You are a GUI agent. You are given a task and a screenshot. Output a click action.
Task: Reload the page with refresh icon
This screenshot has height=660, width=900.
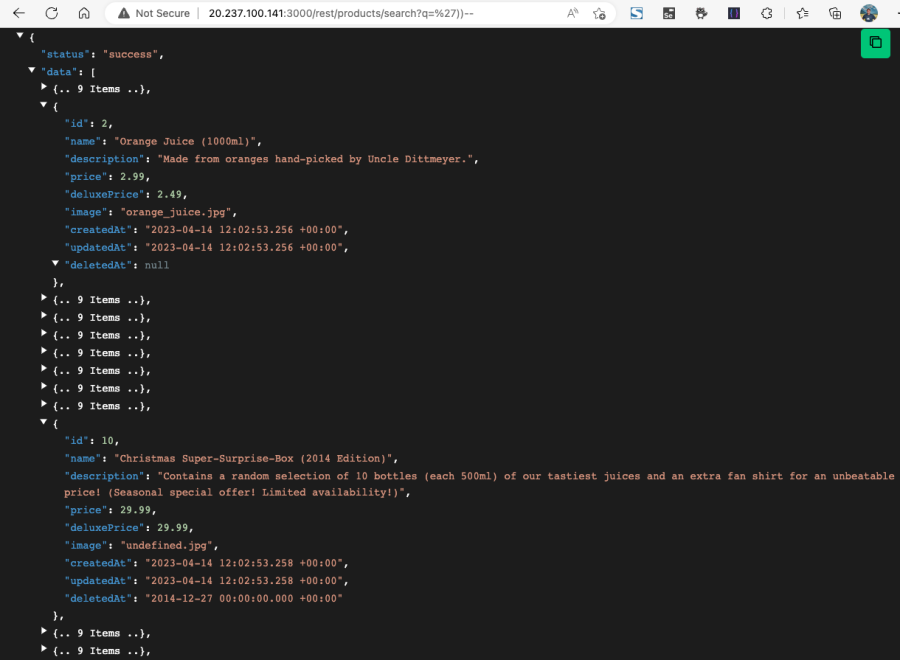51,13
